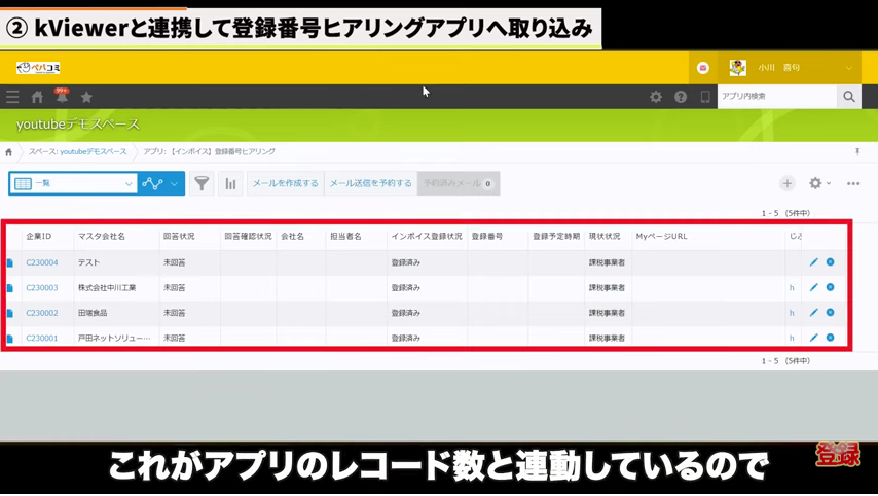Click メール送信を予約する button
878x496 pixels.
[x=371, y=183]
